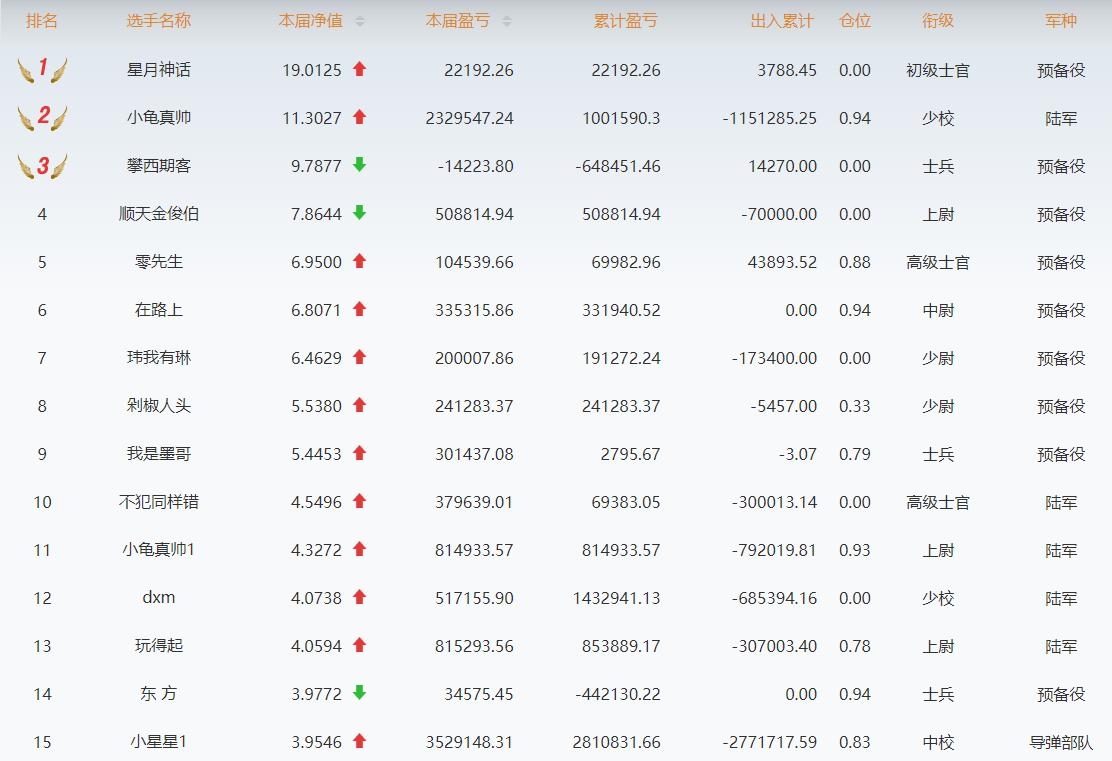1112x761 pixels.
Task: Click the rank 3 wings badge
Action: point(42,166)
